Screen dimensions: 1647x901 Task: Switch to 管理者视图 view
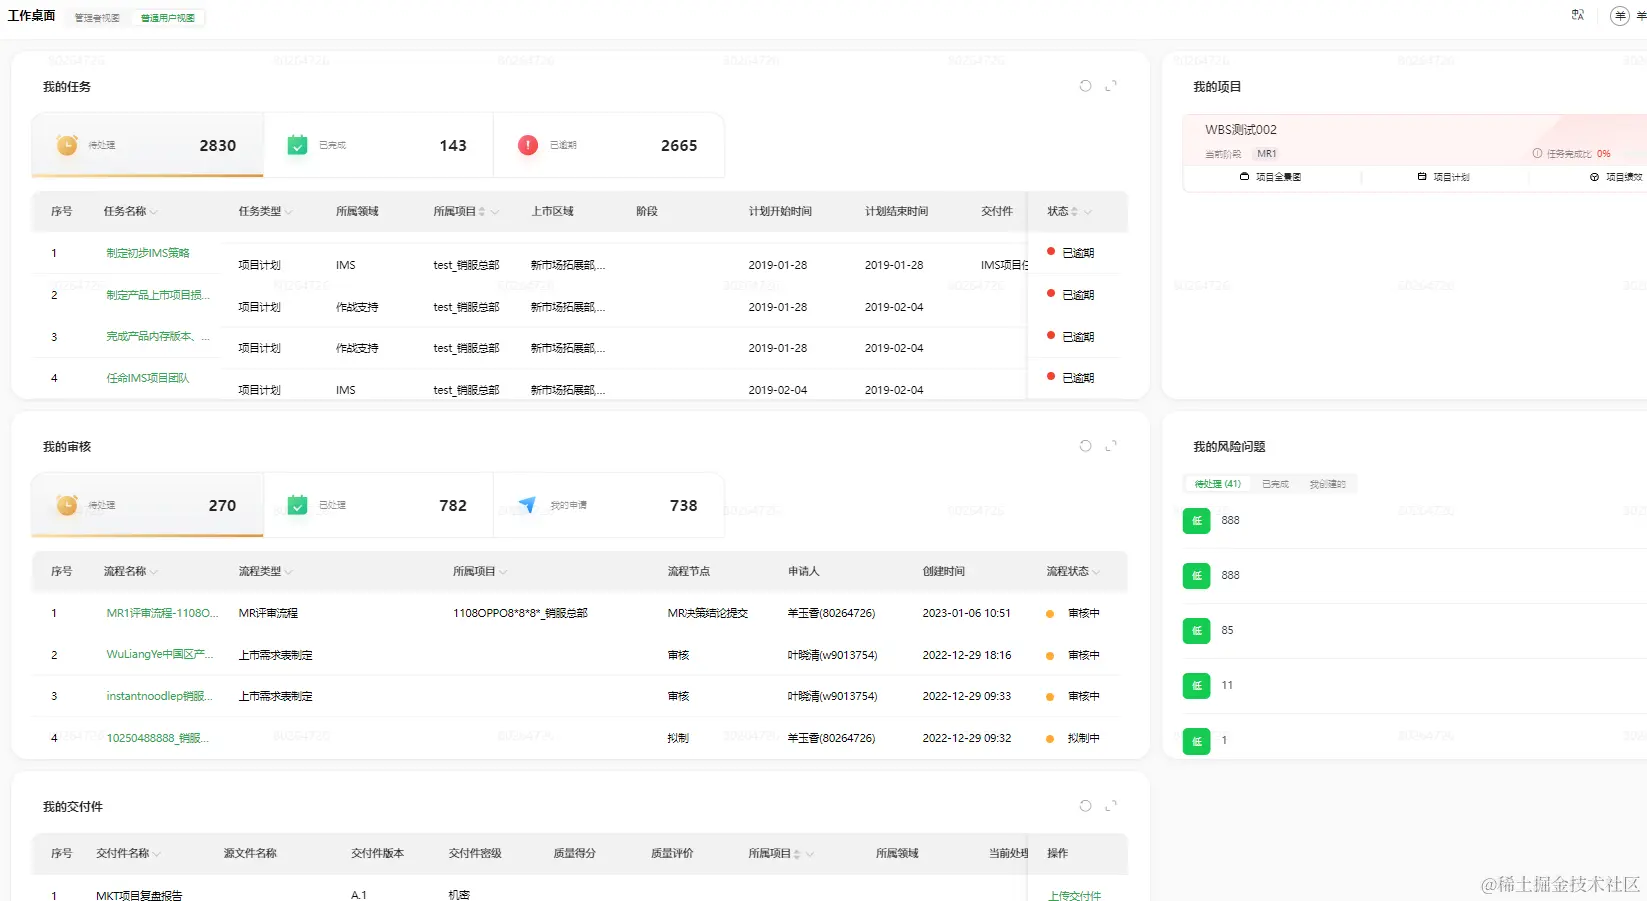[x=97, y=18]
